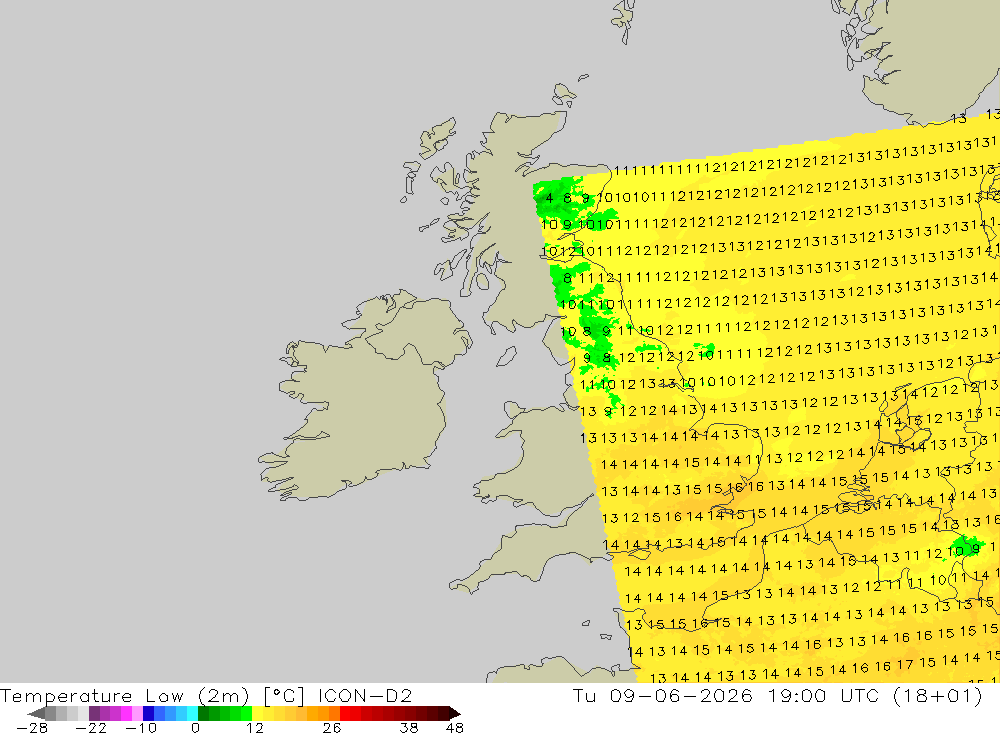Click the 'Tu 09-06-2026 19:00 UTC (18+01)' timestamp
Image resolution: width=1000 pixels, height=733 pixels.
(x=777, y=695)
